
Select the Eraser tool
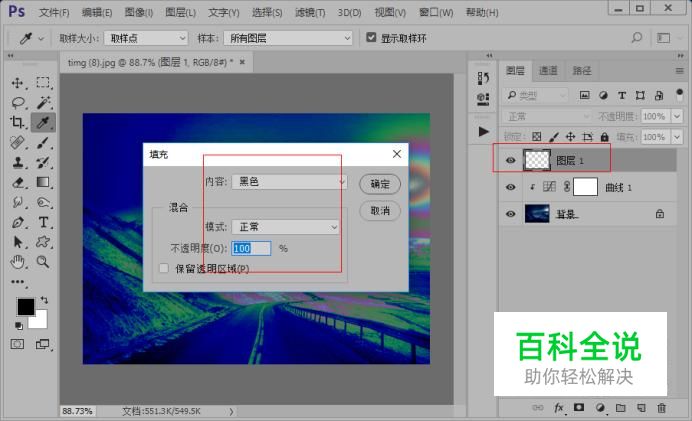coord(18,182)
